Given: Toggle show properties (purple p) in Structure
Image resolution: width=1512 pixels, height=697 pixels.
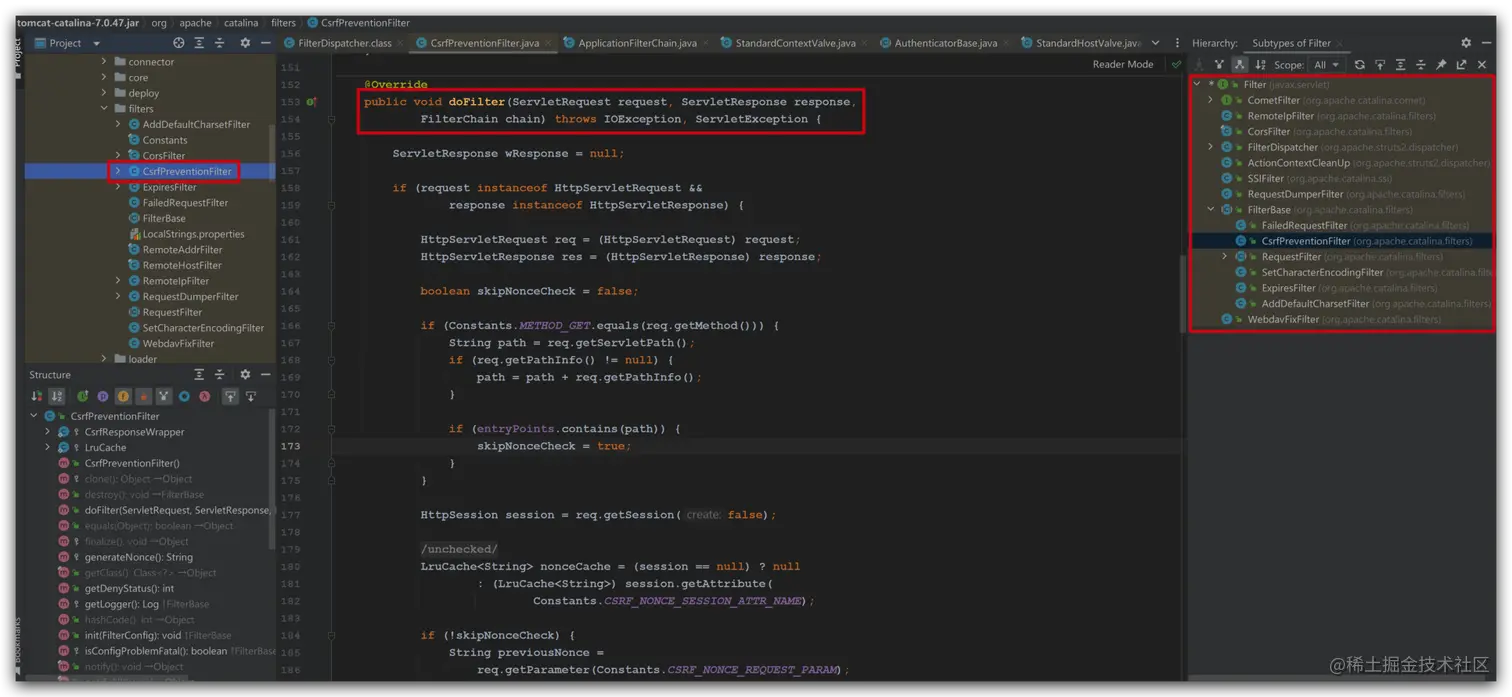Looking at the screenshot, I should pos(103,396).
